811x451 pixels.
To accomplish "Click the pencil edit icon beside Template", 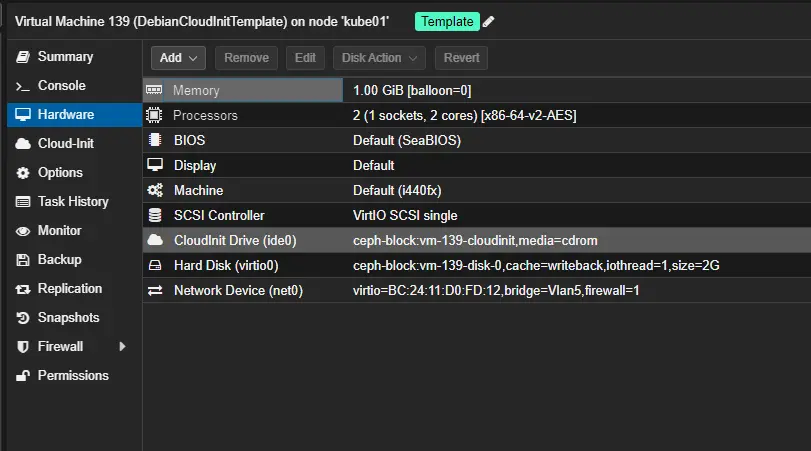I will click(488, 22).
